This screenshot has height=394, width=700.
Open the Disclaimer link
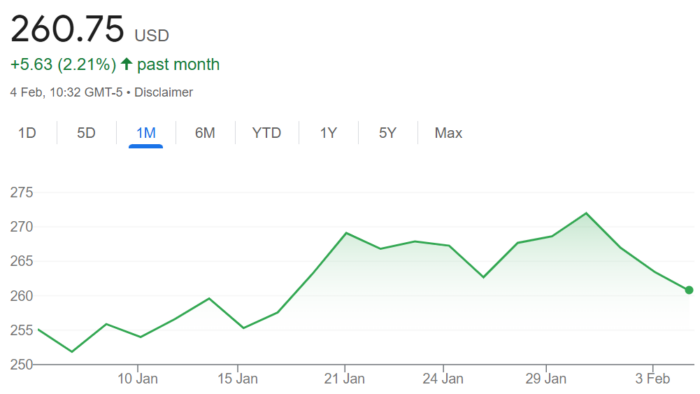[x=163, y=92]
